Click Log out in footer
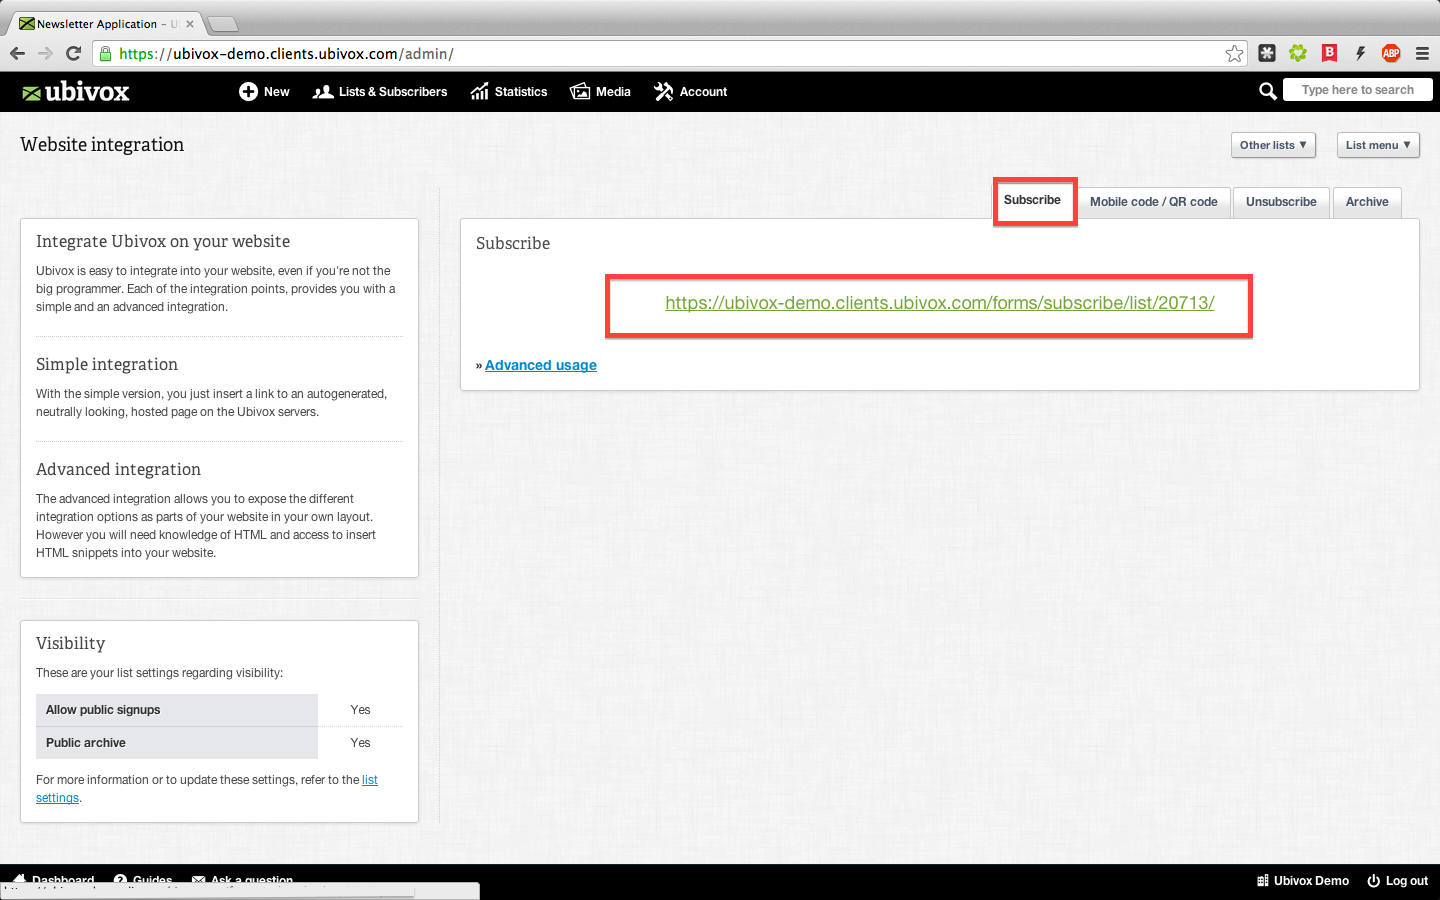The image size is (1440, 900). [1398, 881]
